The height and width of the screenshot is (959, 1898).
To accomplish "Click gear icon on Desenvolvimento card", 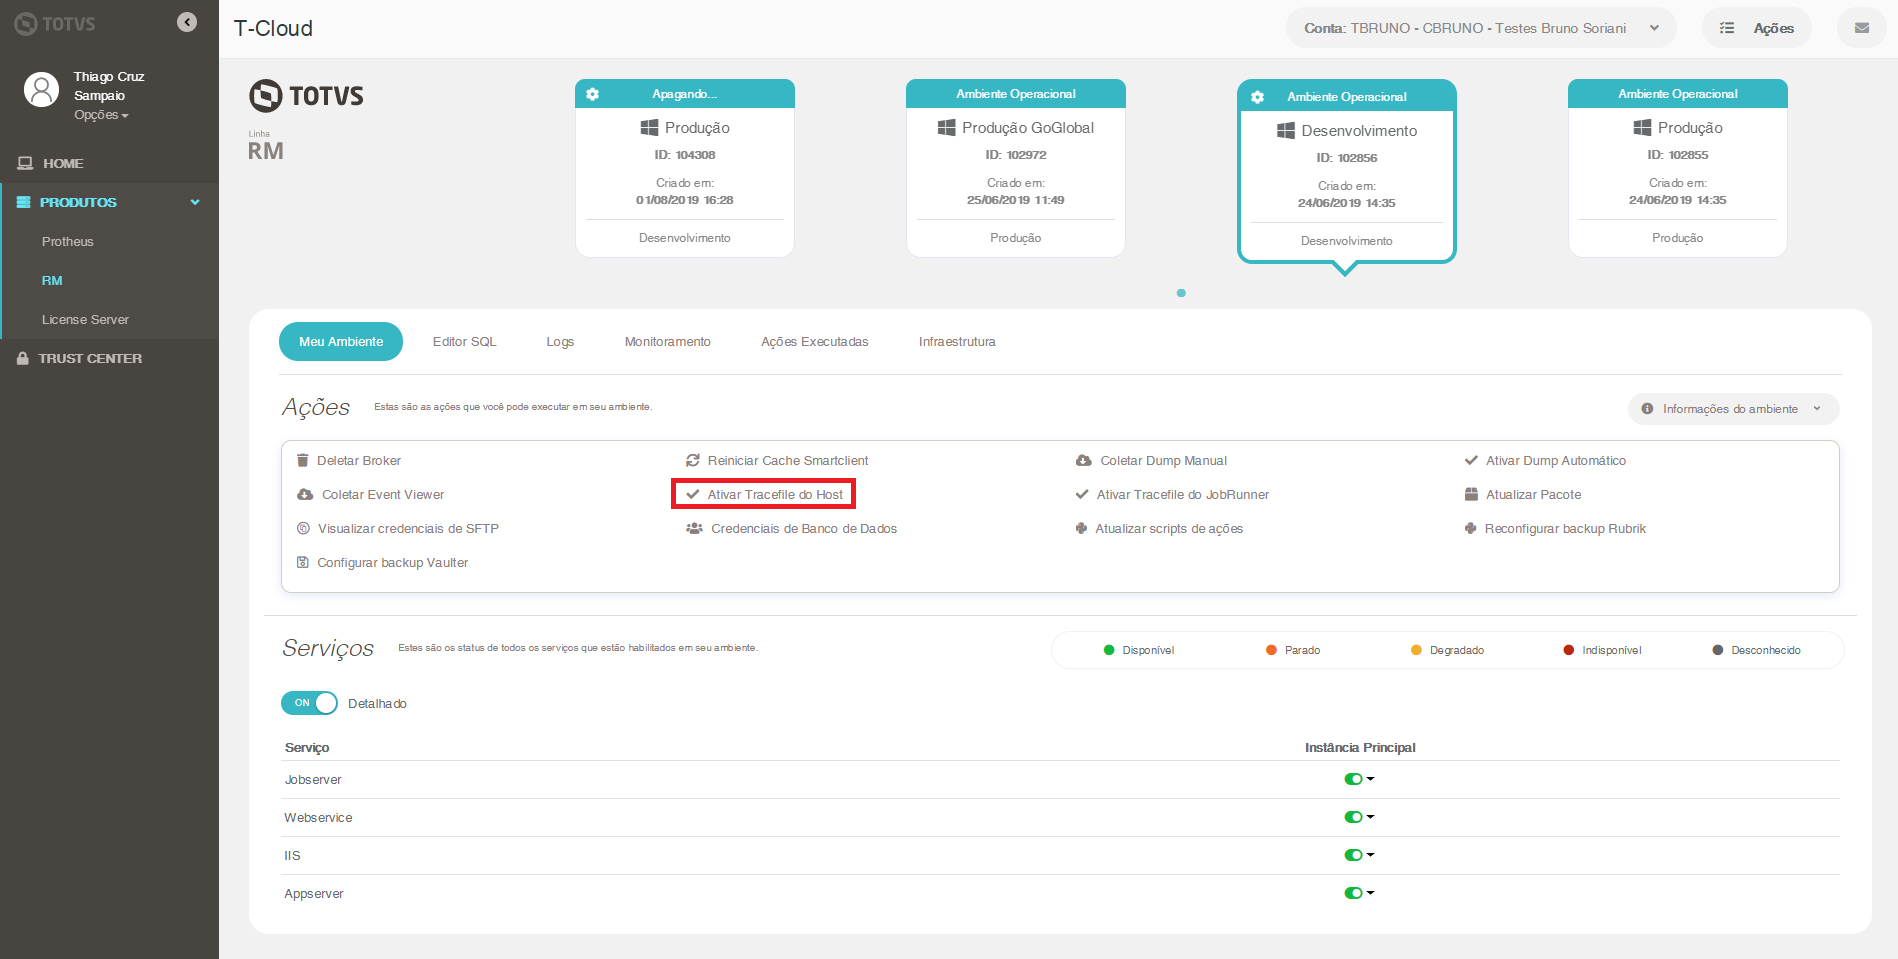I will point(1257,97).
